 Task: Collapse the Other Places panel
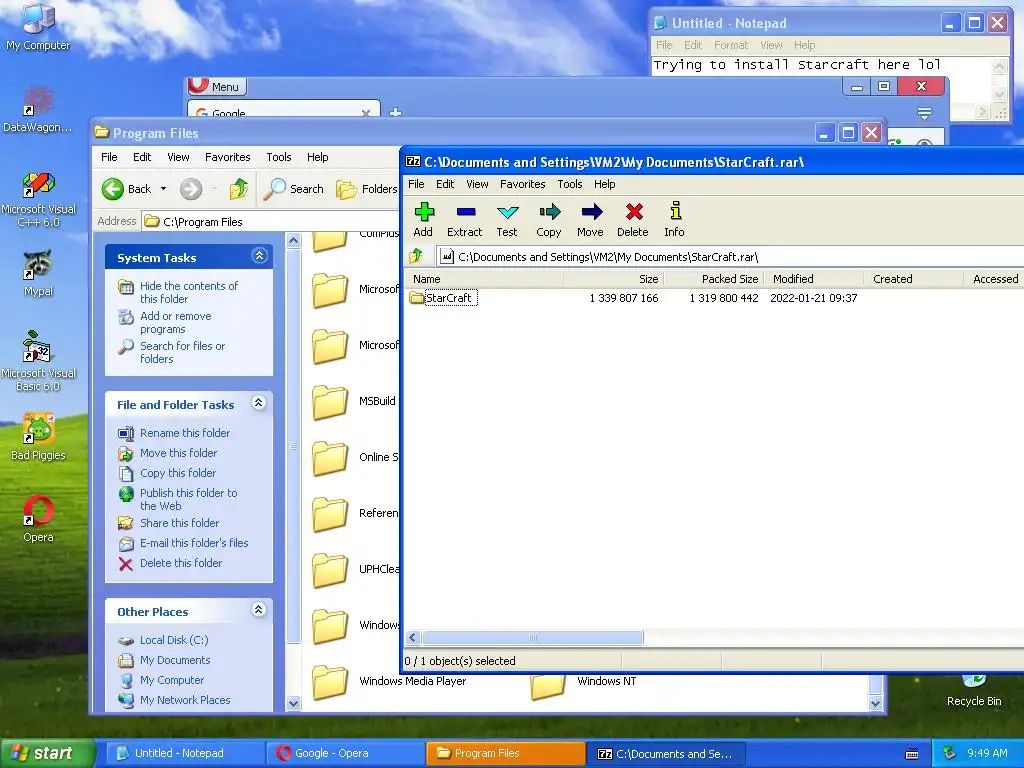coord(259,610)
